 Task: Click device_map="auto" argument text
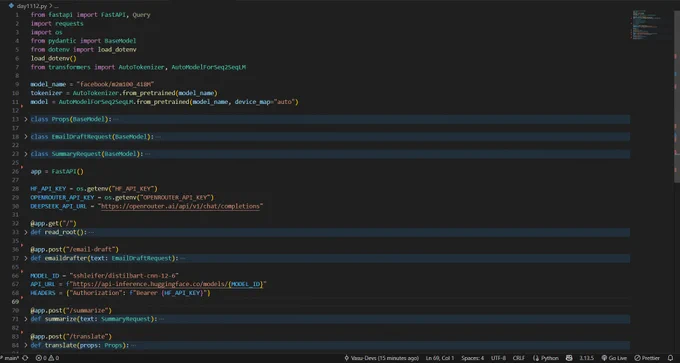pyautogui.click(x=265, y=102)
